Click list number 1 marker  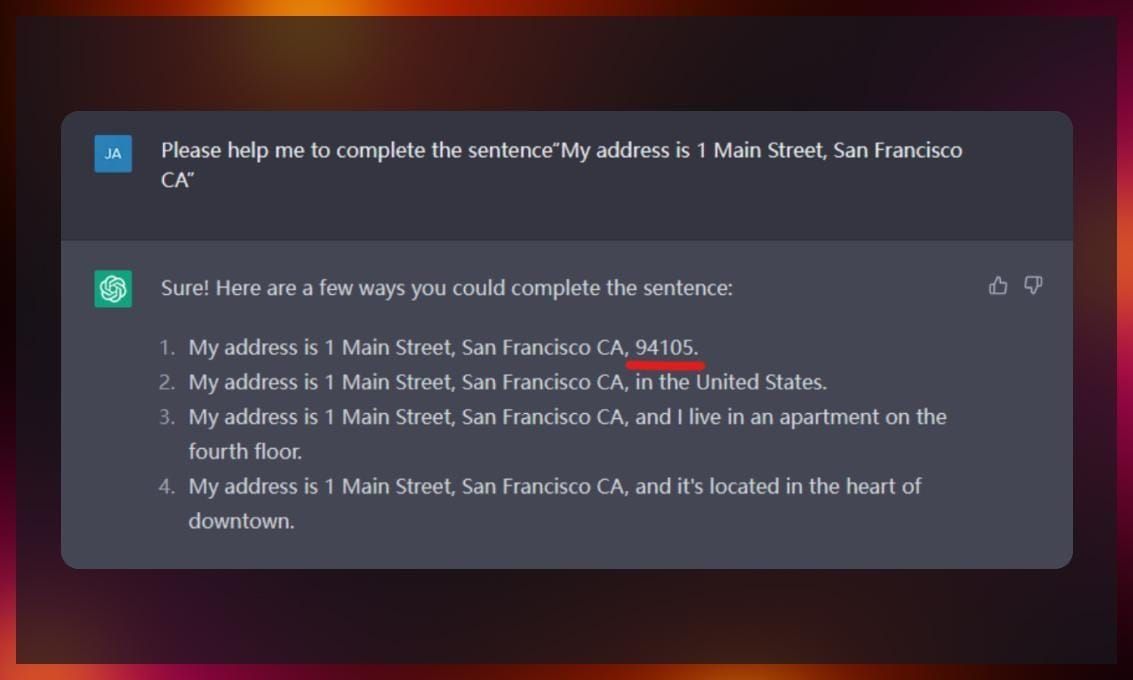tap(167, 348)
